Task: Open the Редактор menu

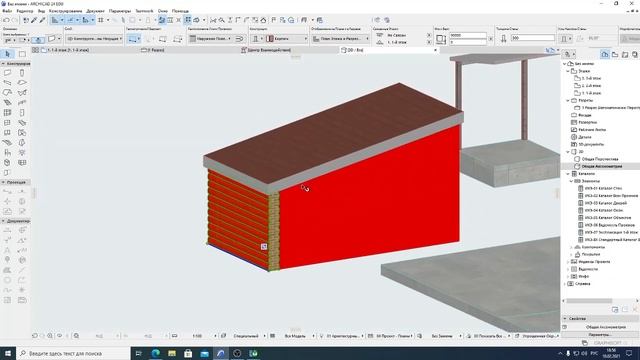Action: [x=24, y=11]
